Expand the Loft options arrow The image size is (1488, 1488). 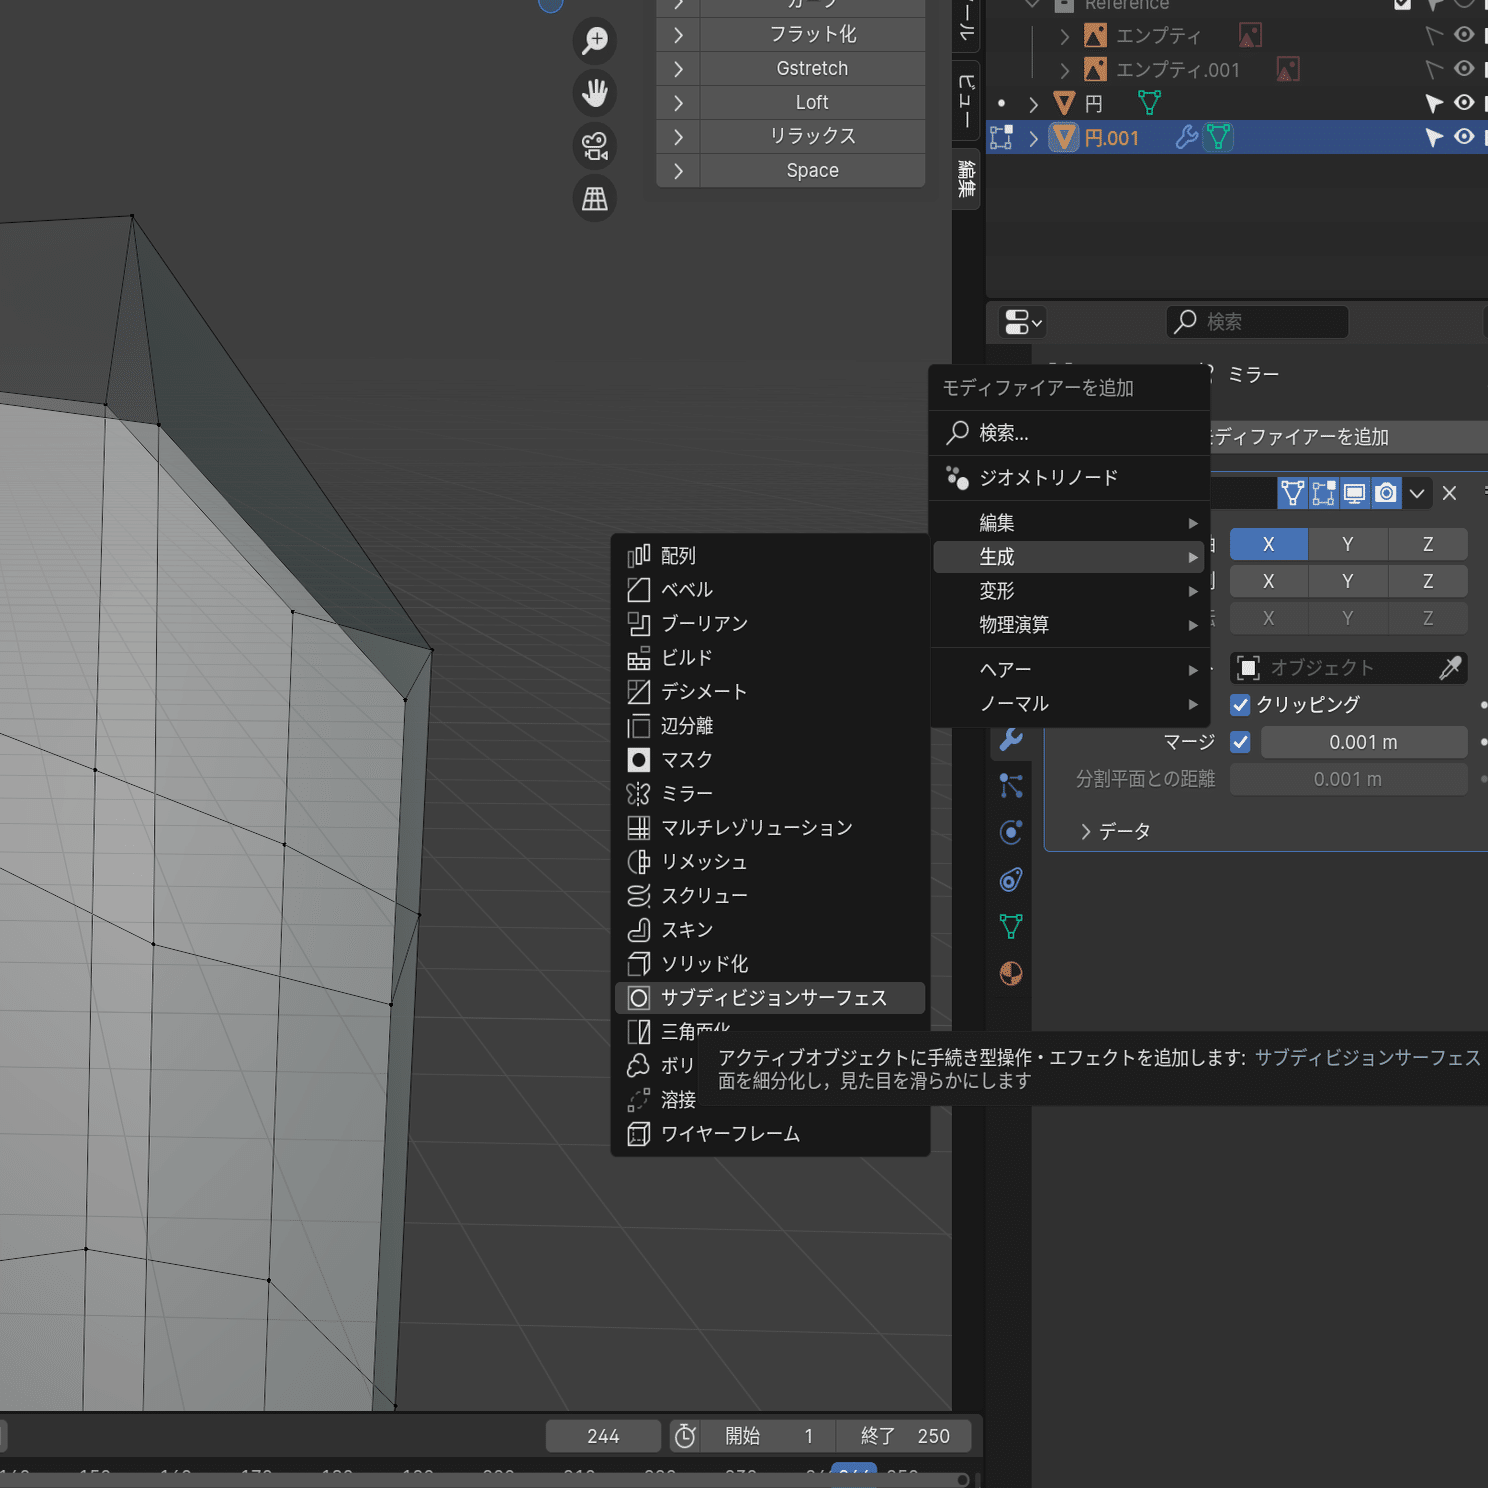coord(678,103)
